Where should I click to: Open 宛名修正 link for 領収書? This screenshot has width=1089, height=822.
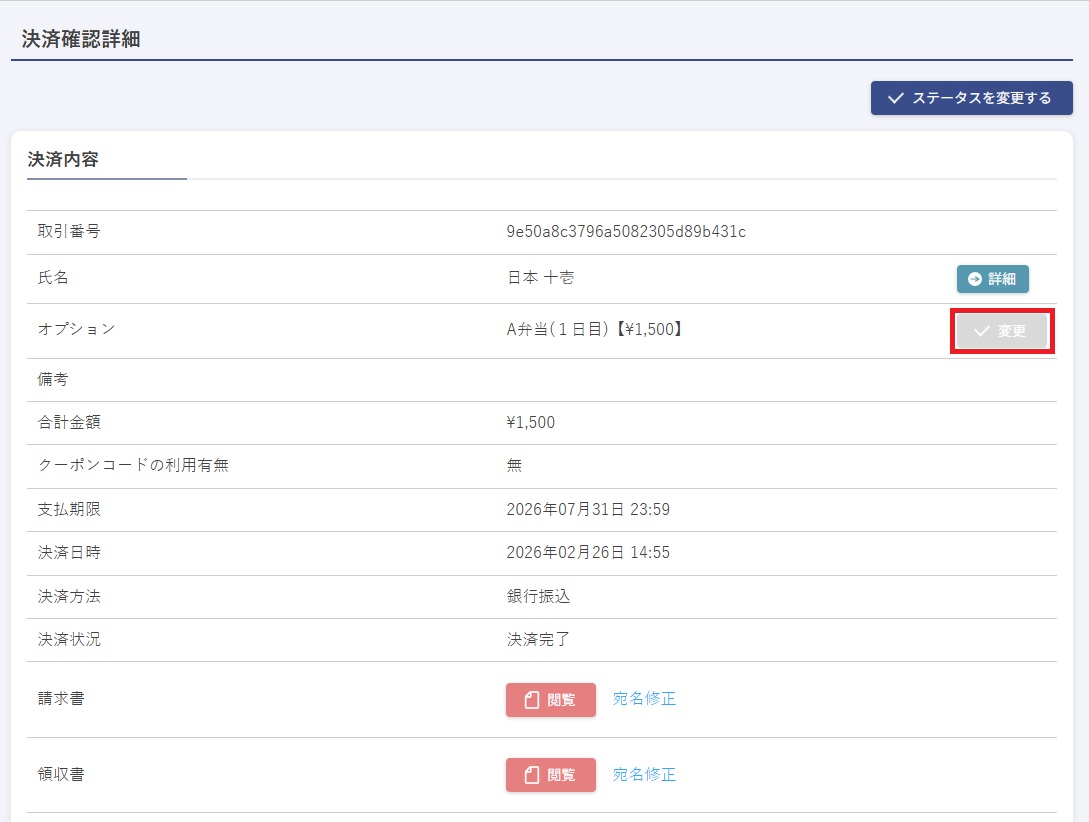(x=644, y=775)
